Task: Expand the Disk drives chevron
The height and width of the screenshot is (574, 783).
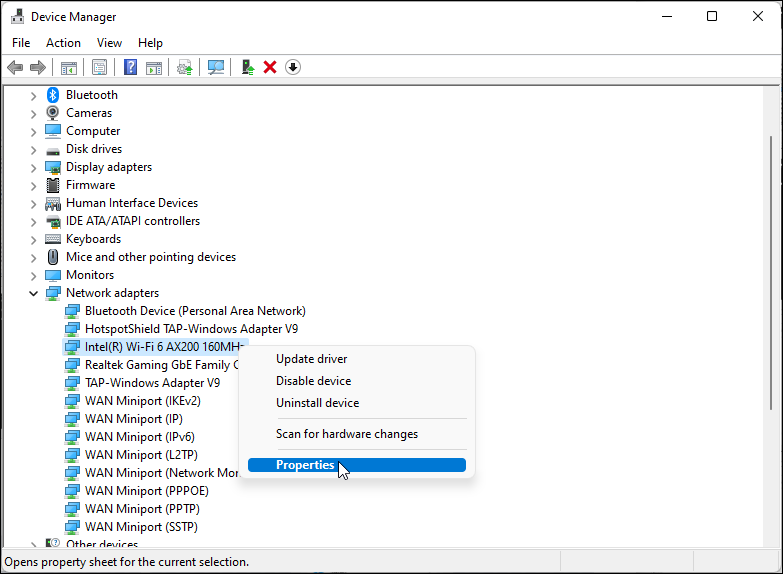Action: coord(33,149)
